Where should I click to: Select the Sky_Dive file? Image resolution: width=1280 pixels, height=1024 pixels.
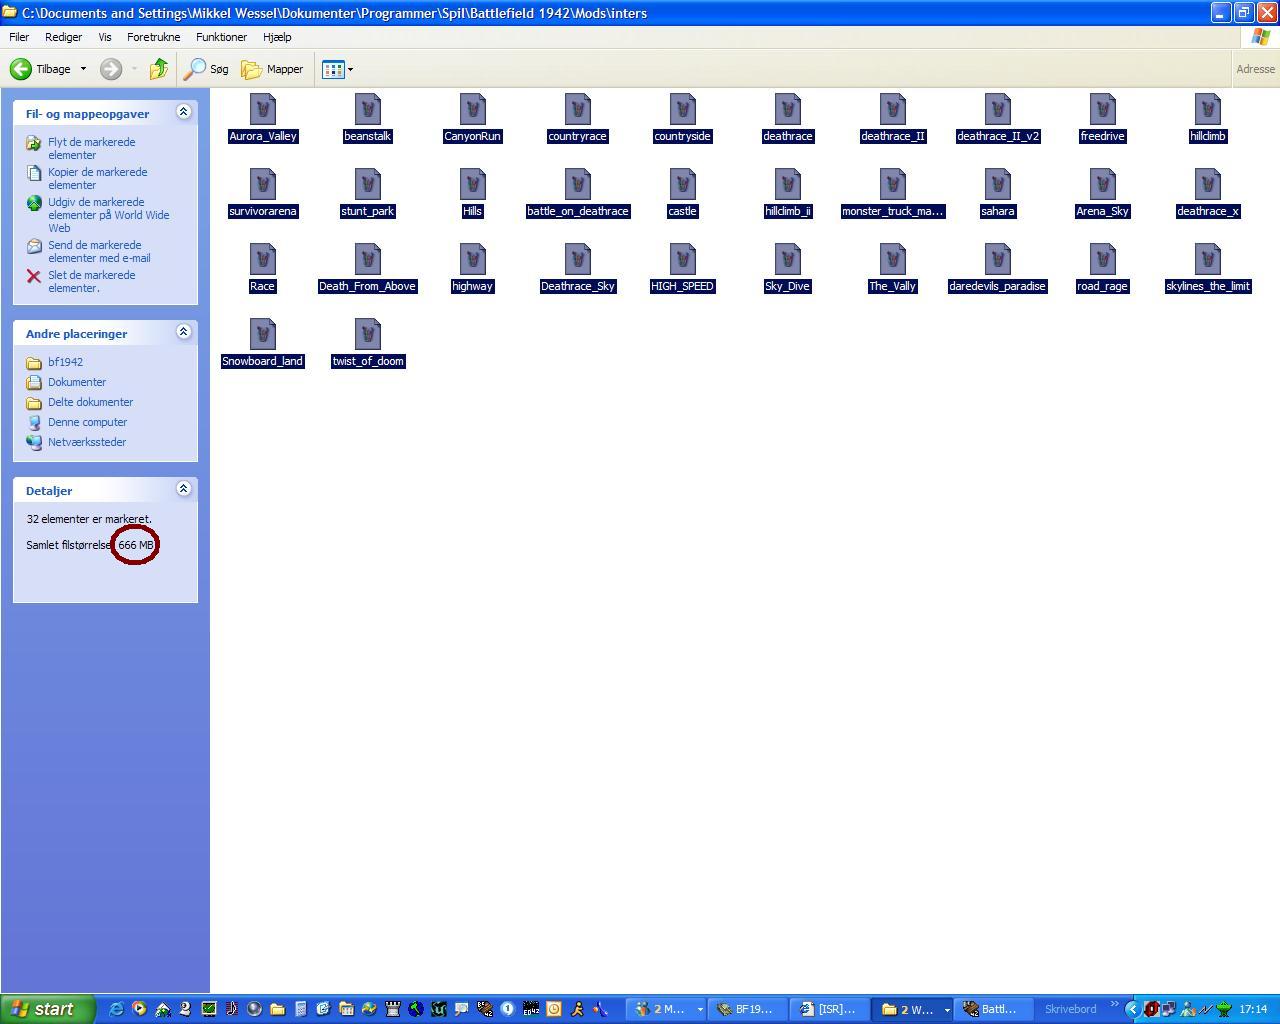(x=787, y=268)
